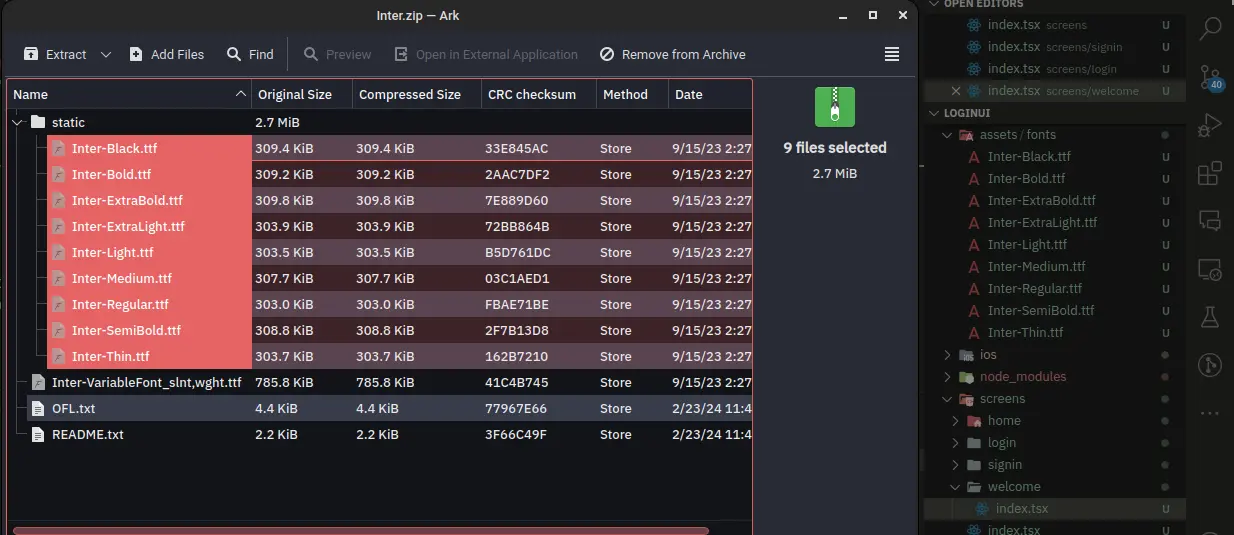Sort by Original Size column header
The height and width of the screenshot is (535, 1234).
click(302, 94)
